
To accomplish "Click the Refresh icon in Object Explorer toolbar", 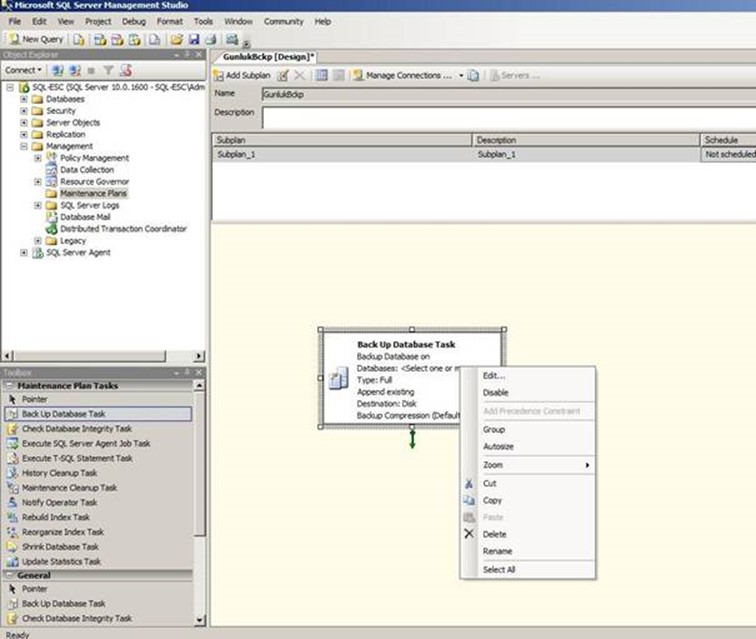I will point(126,70).
